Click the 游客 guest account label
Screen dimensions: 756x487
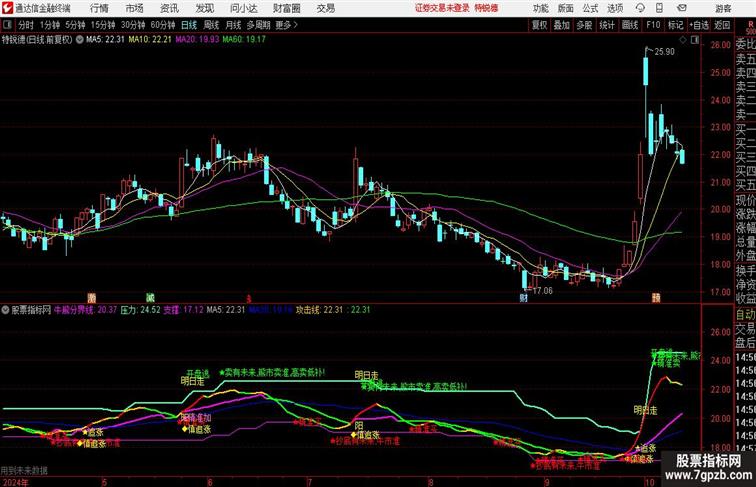coord(723,9)
